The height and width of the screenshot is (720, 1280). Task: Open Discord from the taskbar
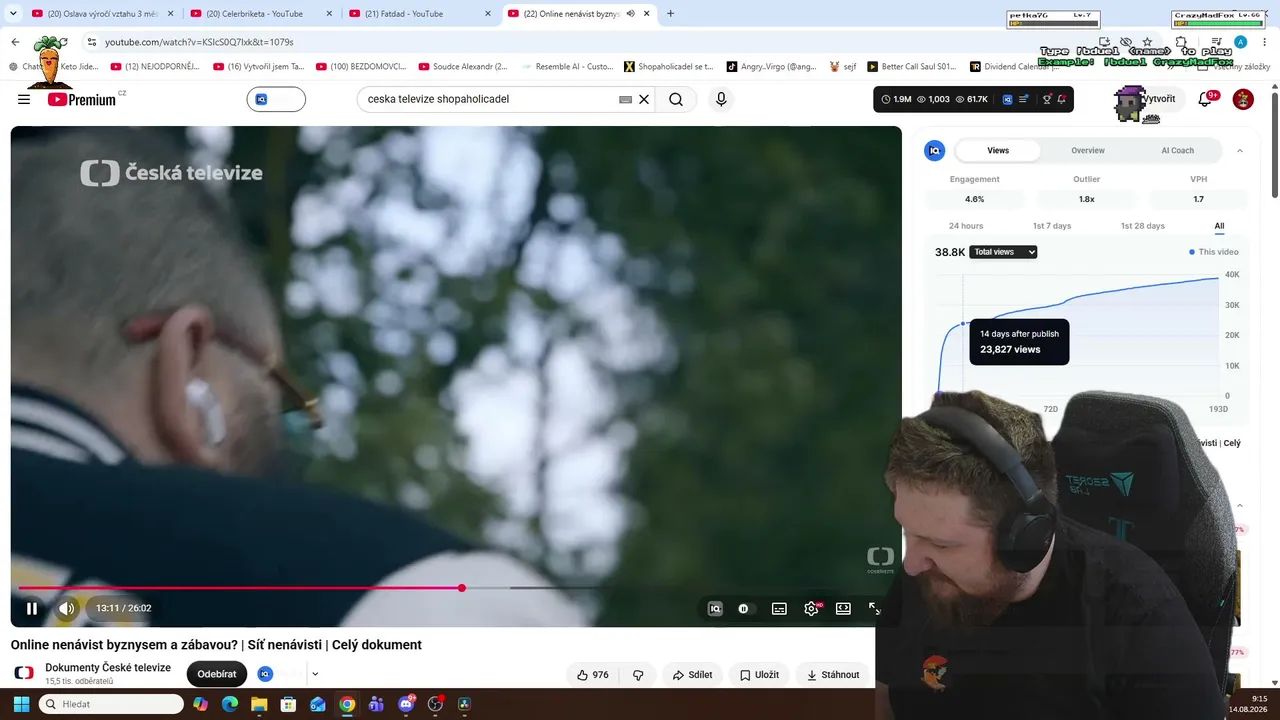pos(406,704)
